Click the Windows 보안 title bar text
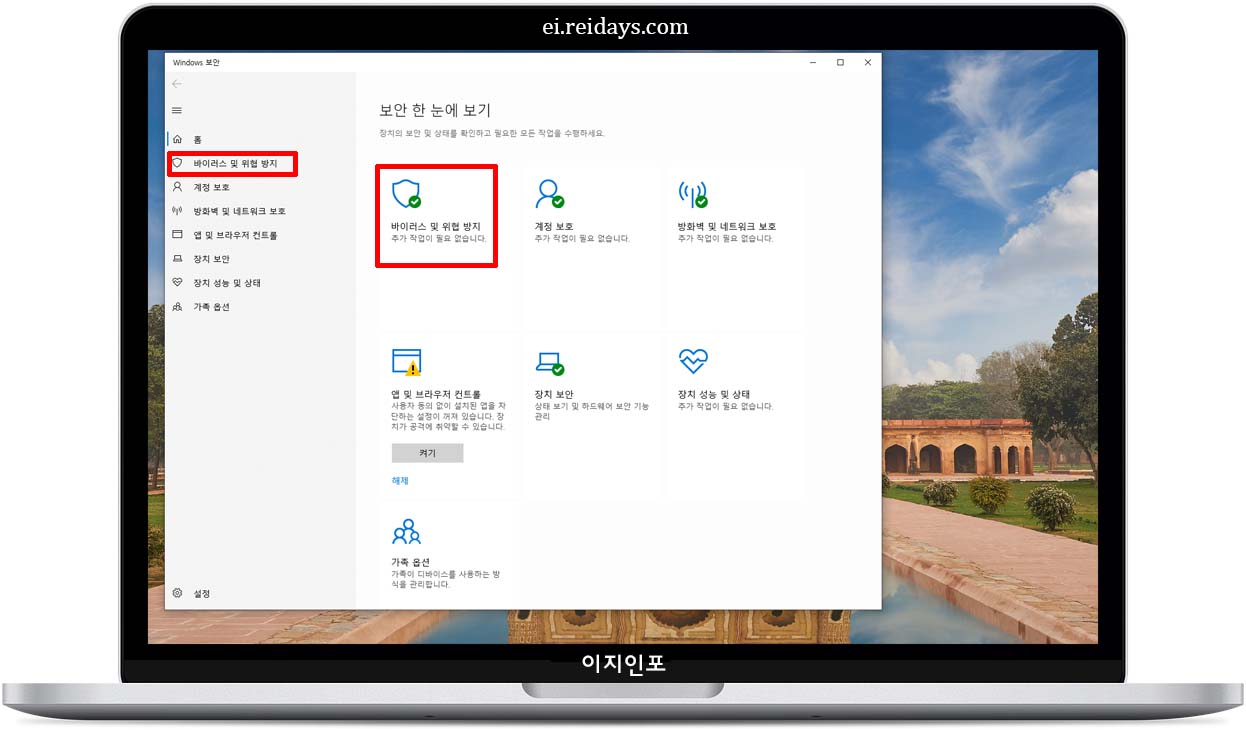This screenshot has width=1246, height=730. (x=198, y=62)
